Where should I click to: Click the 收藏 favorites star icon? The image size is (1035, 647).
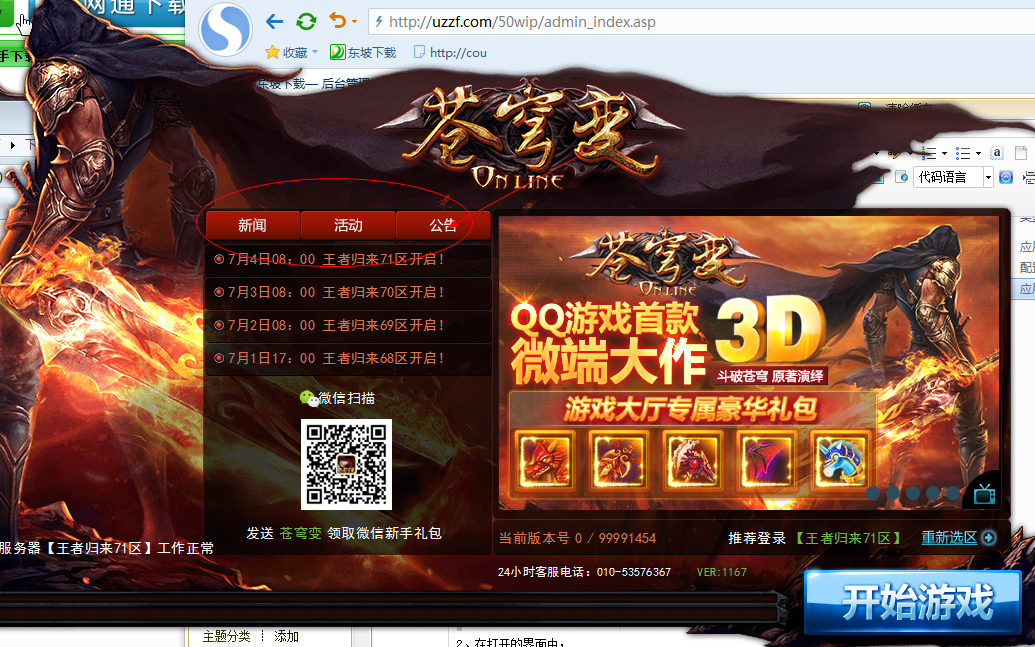(x=272, y=52)
